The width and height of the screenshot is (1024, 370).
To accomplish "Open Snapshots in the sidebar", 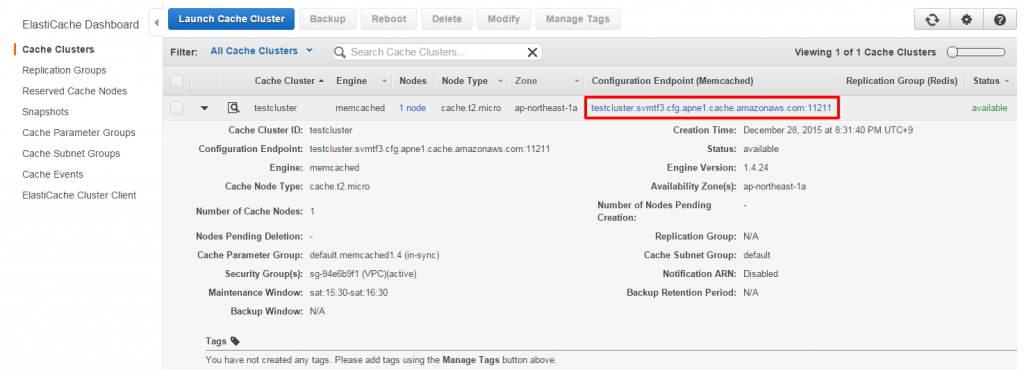I will click(45, 112).
